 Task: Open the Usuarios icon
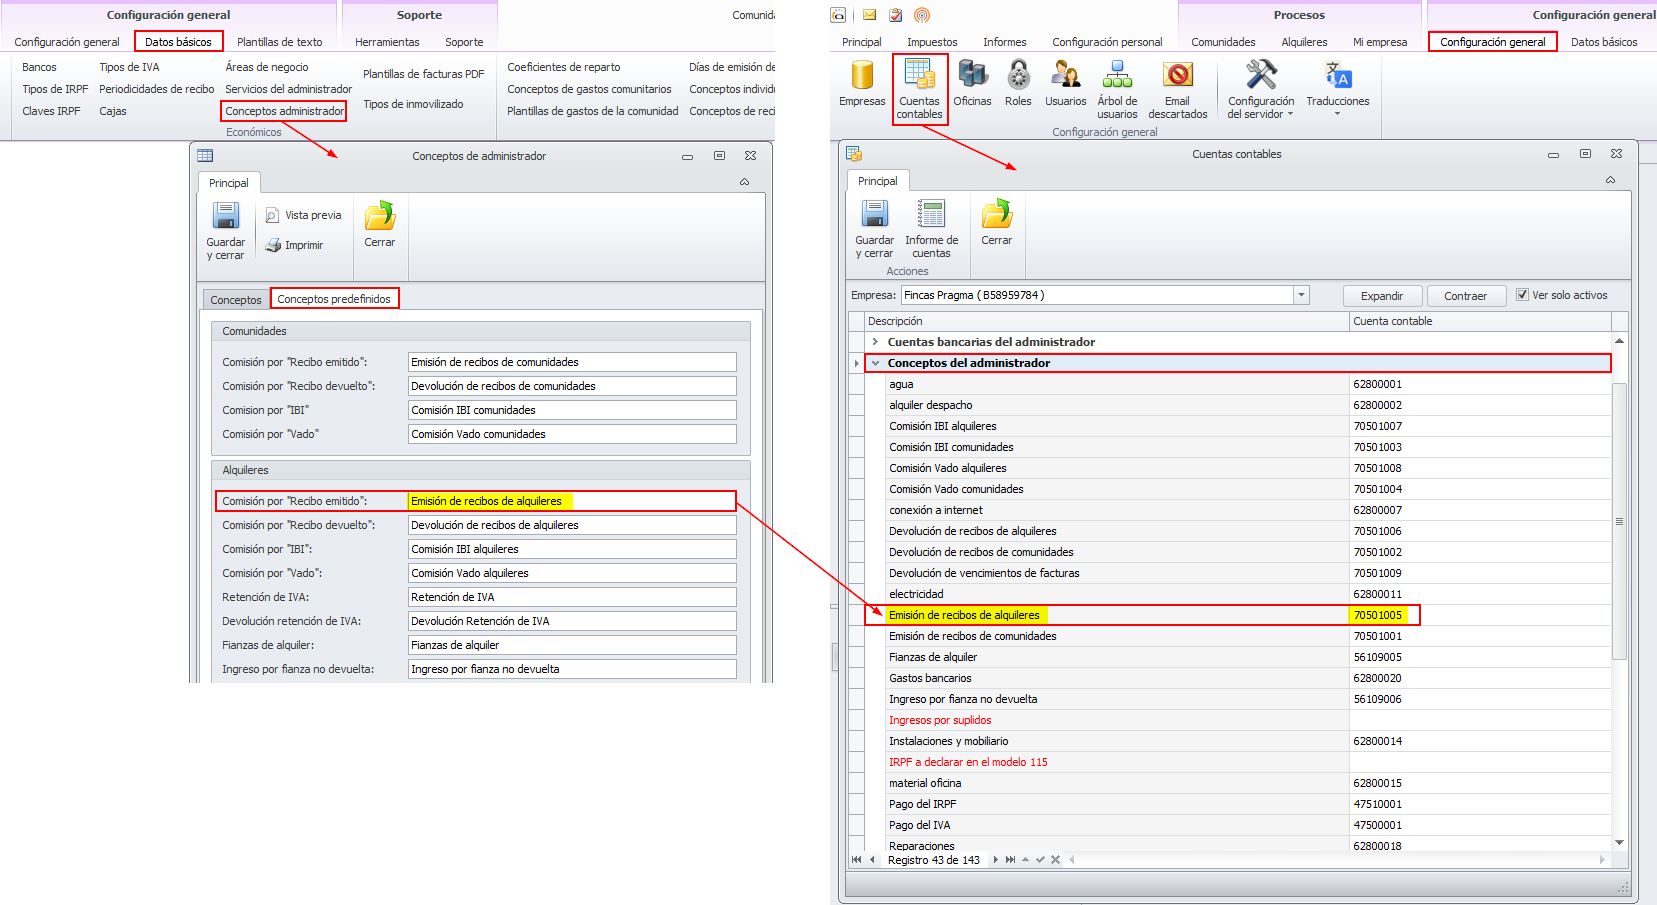[1065, 83]
